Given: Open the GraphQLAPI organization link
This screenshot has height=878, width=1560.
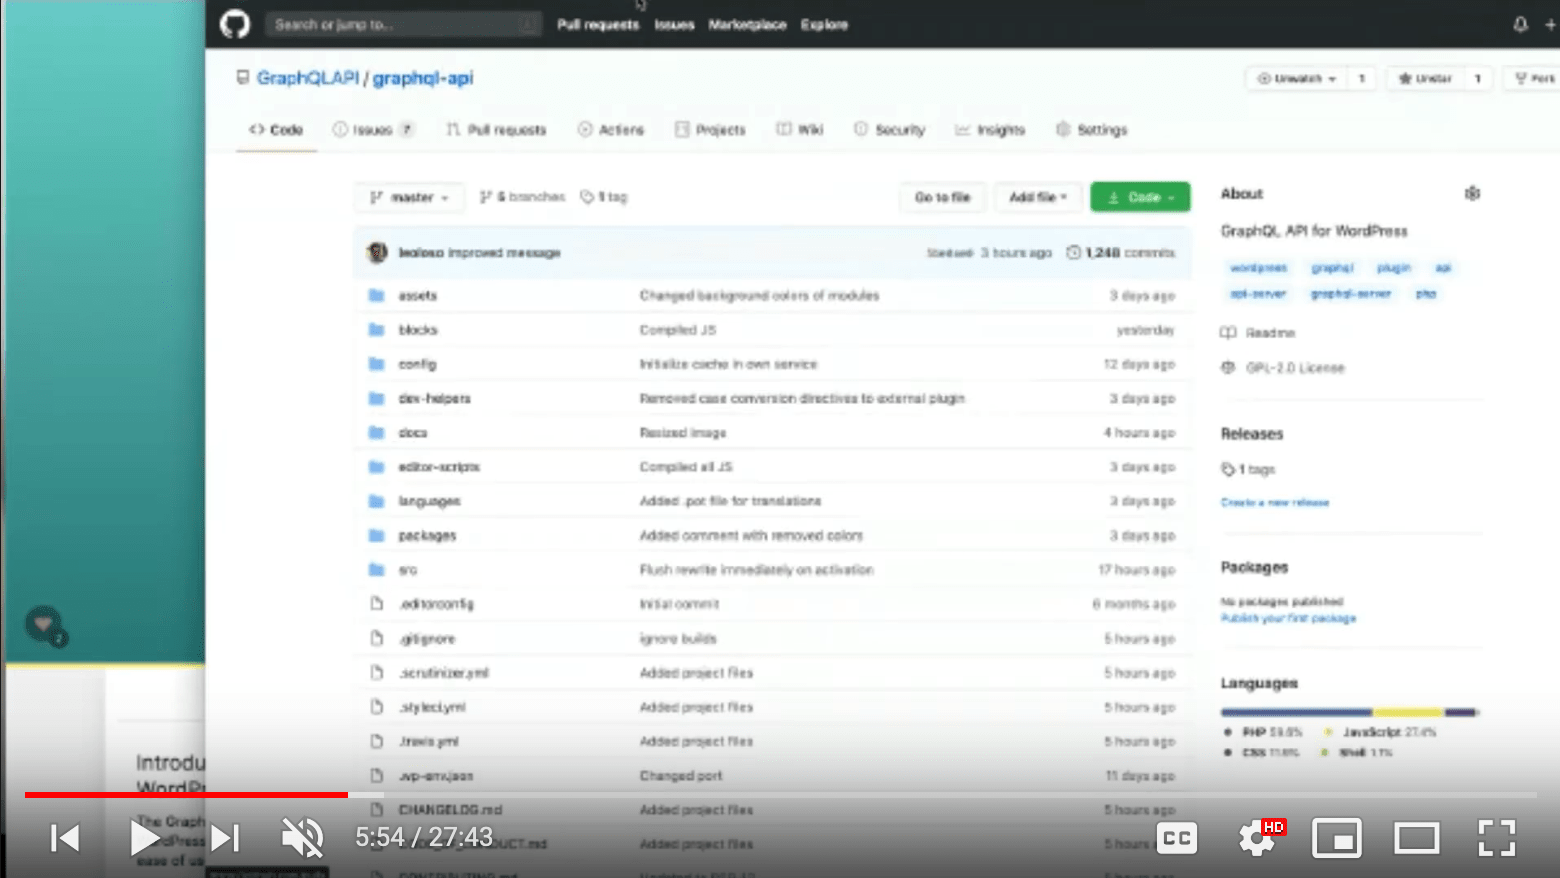Looking at the screenshot, I should pos(307,78).
